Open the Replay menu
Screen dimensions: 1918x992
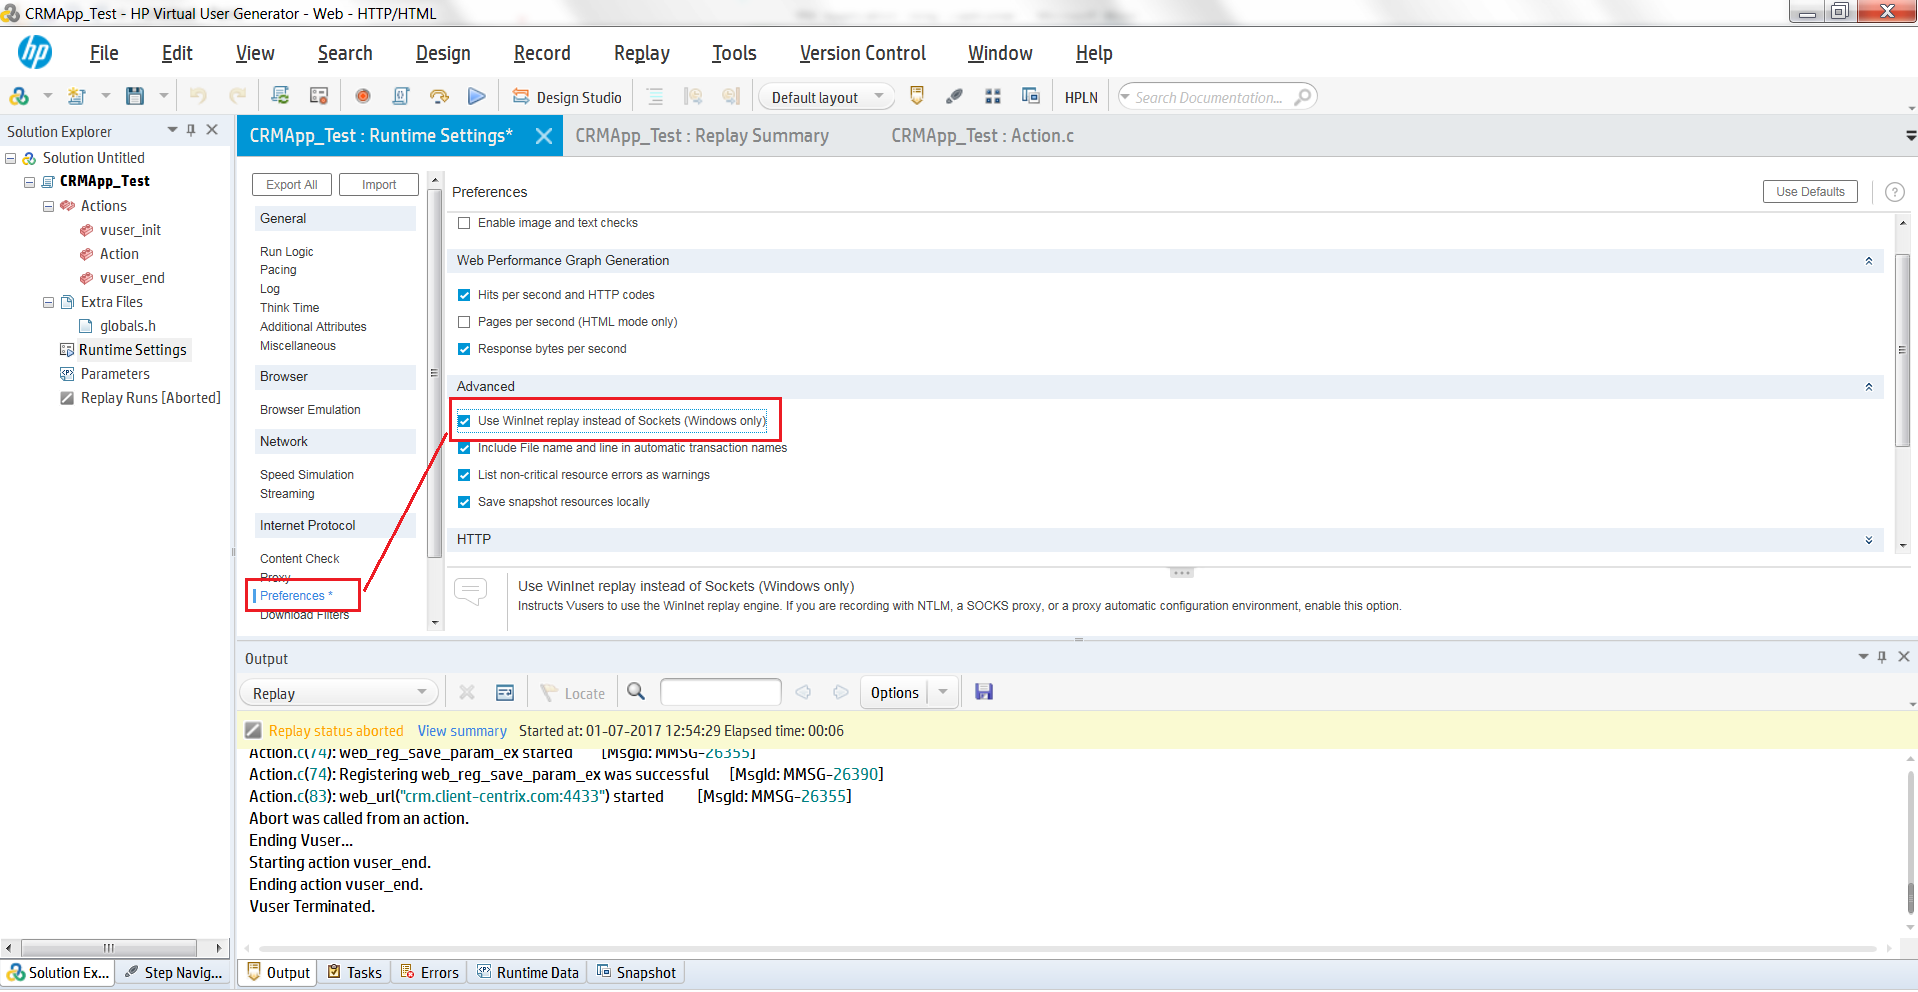pyautogui.click(x=642, y=53)
